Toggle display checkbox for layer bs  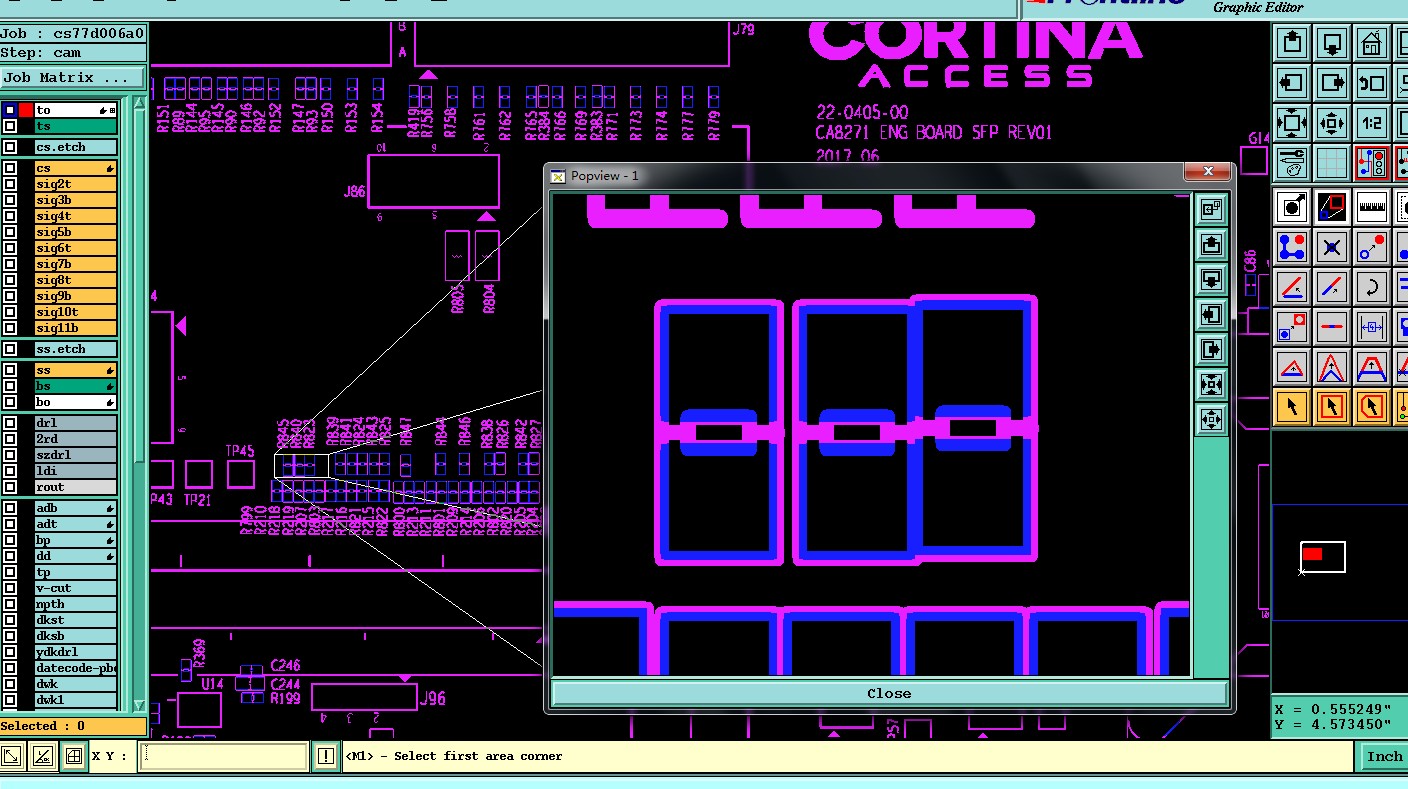point(10,386)
